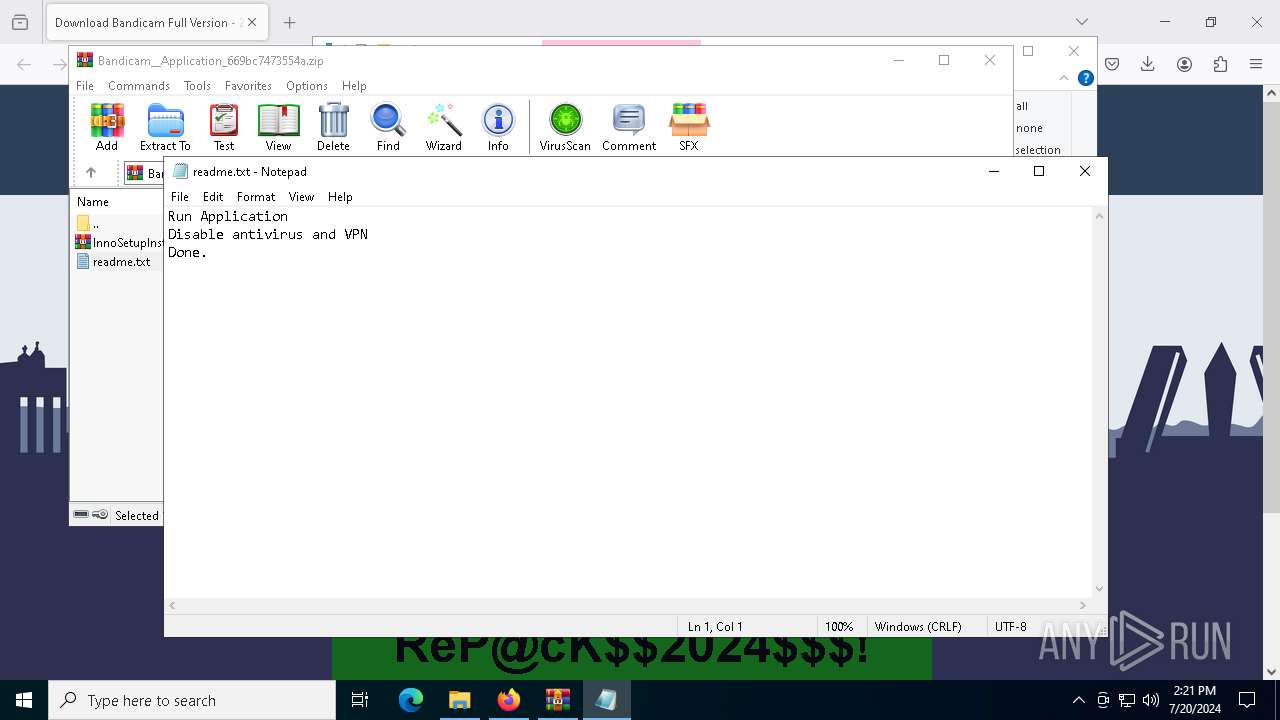This screenshot has width=1280, height=720.
Task: Open the Firefox hamburger menu
Action: (1256, 64)
